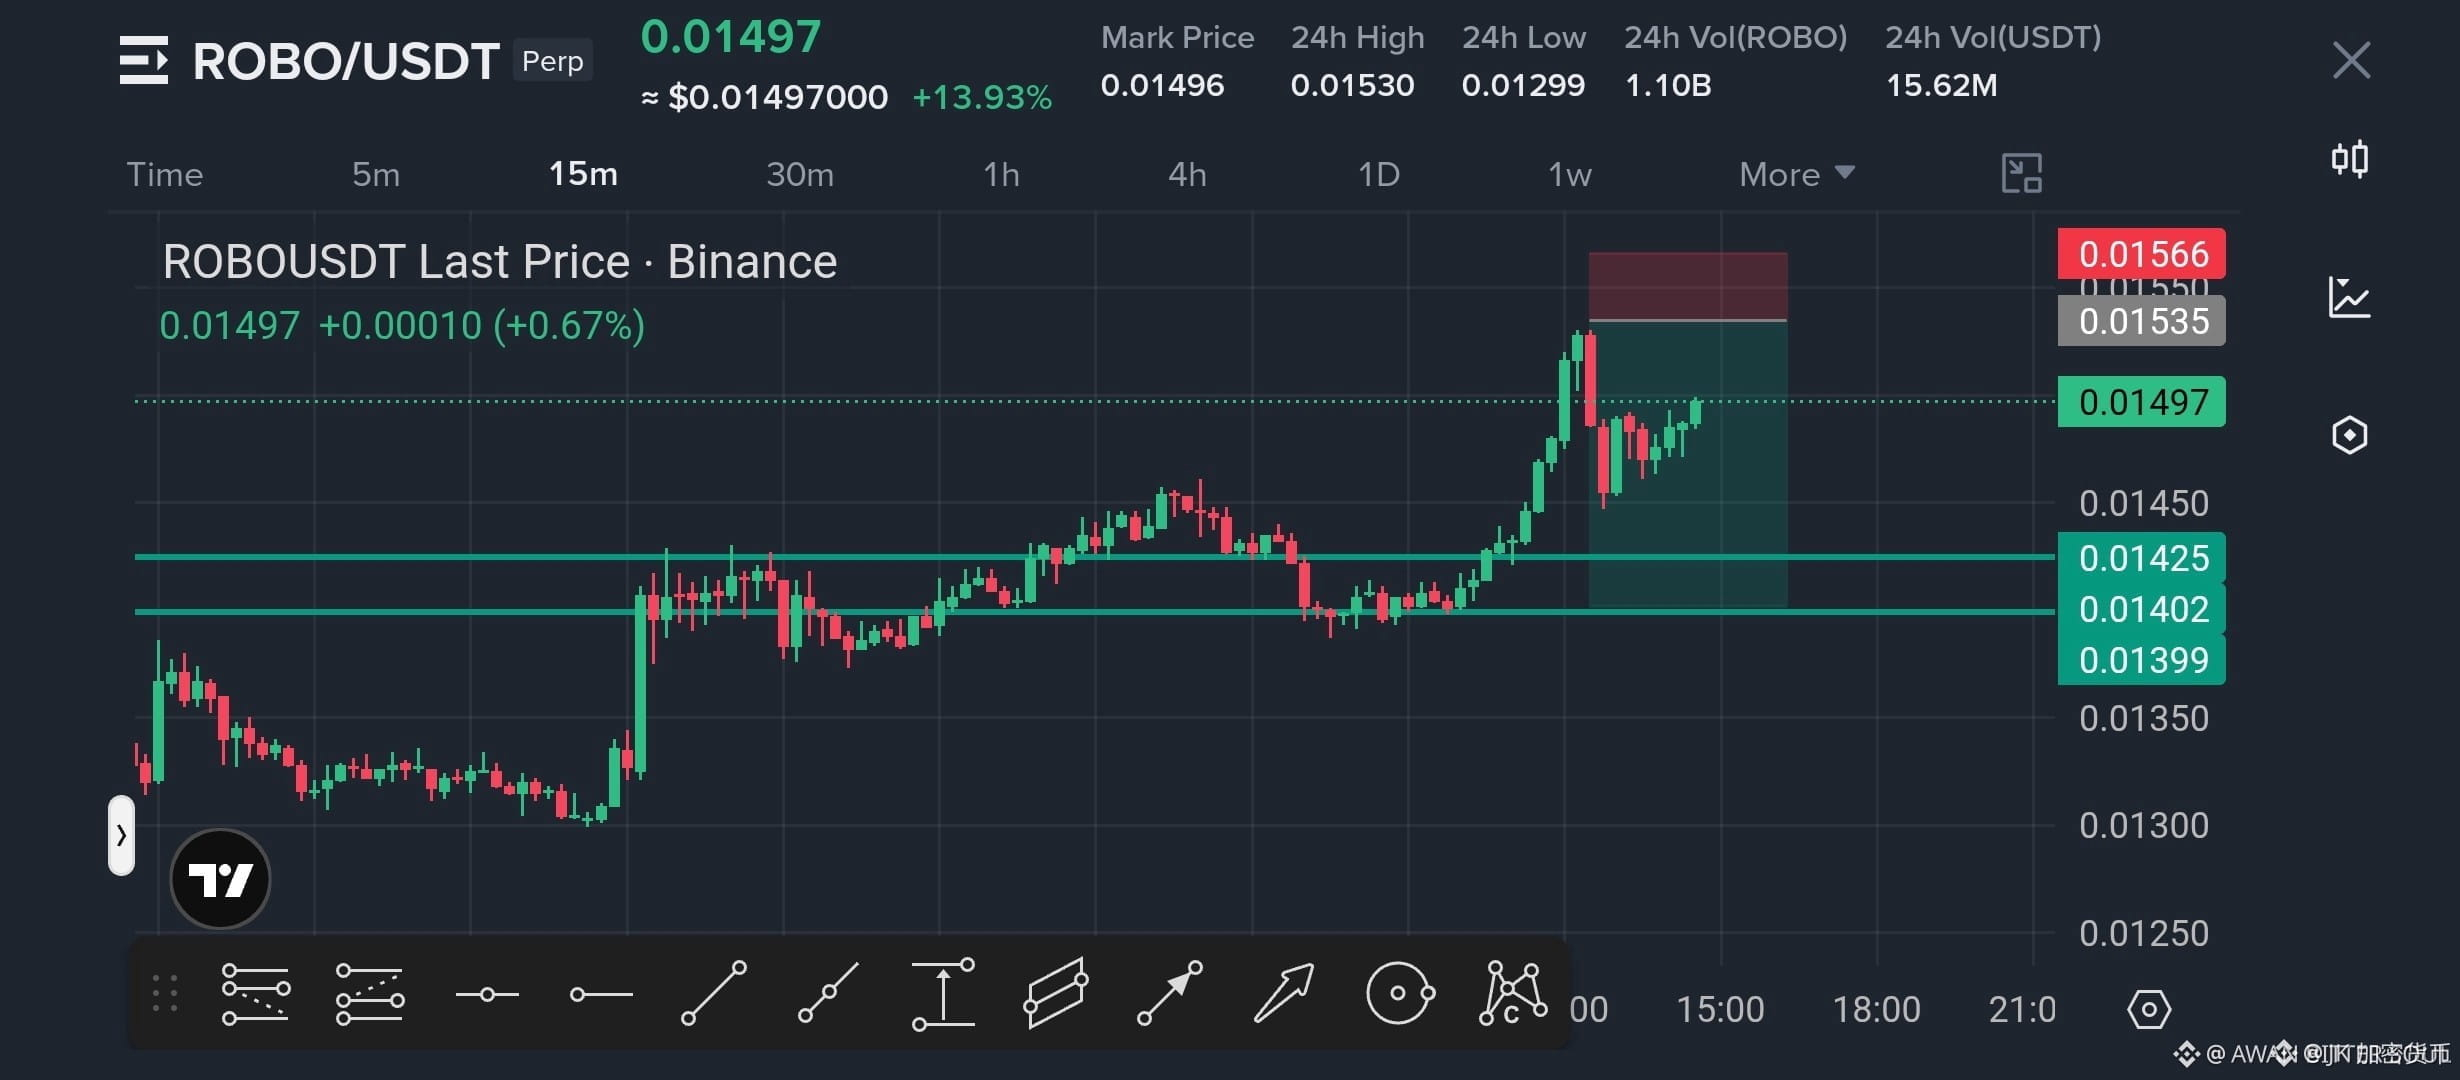Select the Trend-Based Fib Extension tool
Screen dimensions: 2460x1080
click(370, 994)
